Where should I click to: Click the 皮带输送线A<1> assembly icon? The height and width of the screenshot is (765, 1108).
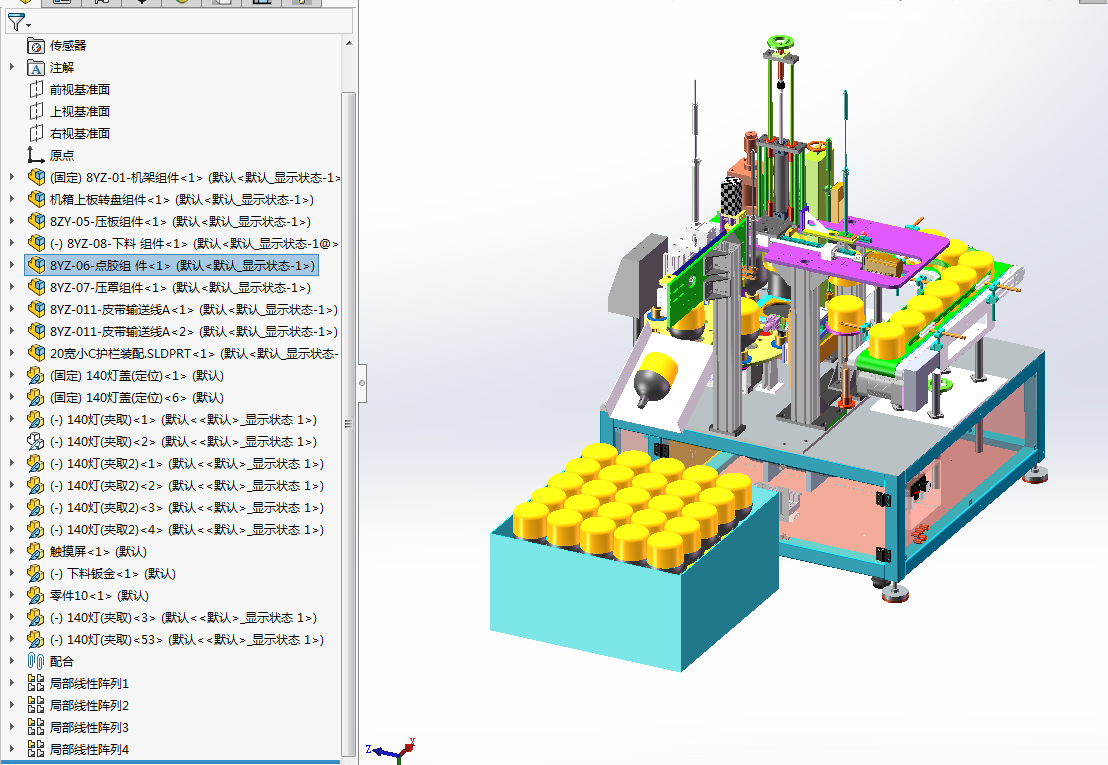36,309
